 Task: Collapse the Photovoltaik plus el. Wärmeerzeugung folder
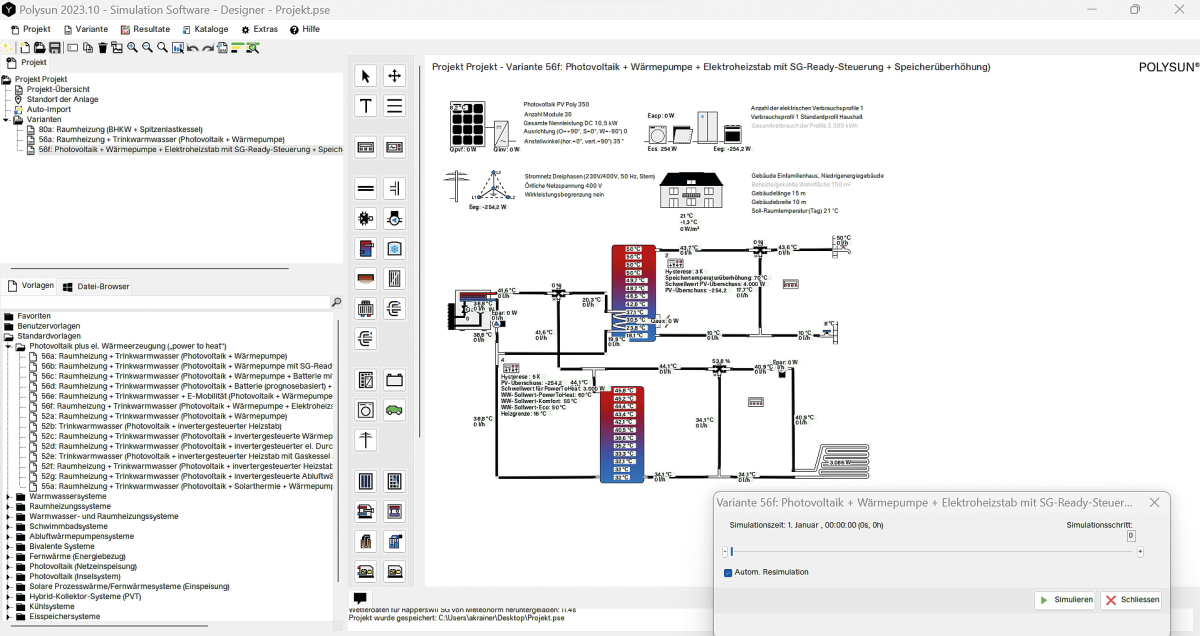tap(7, 346)
